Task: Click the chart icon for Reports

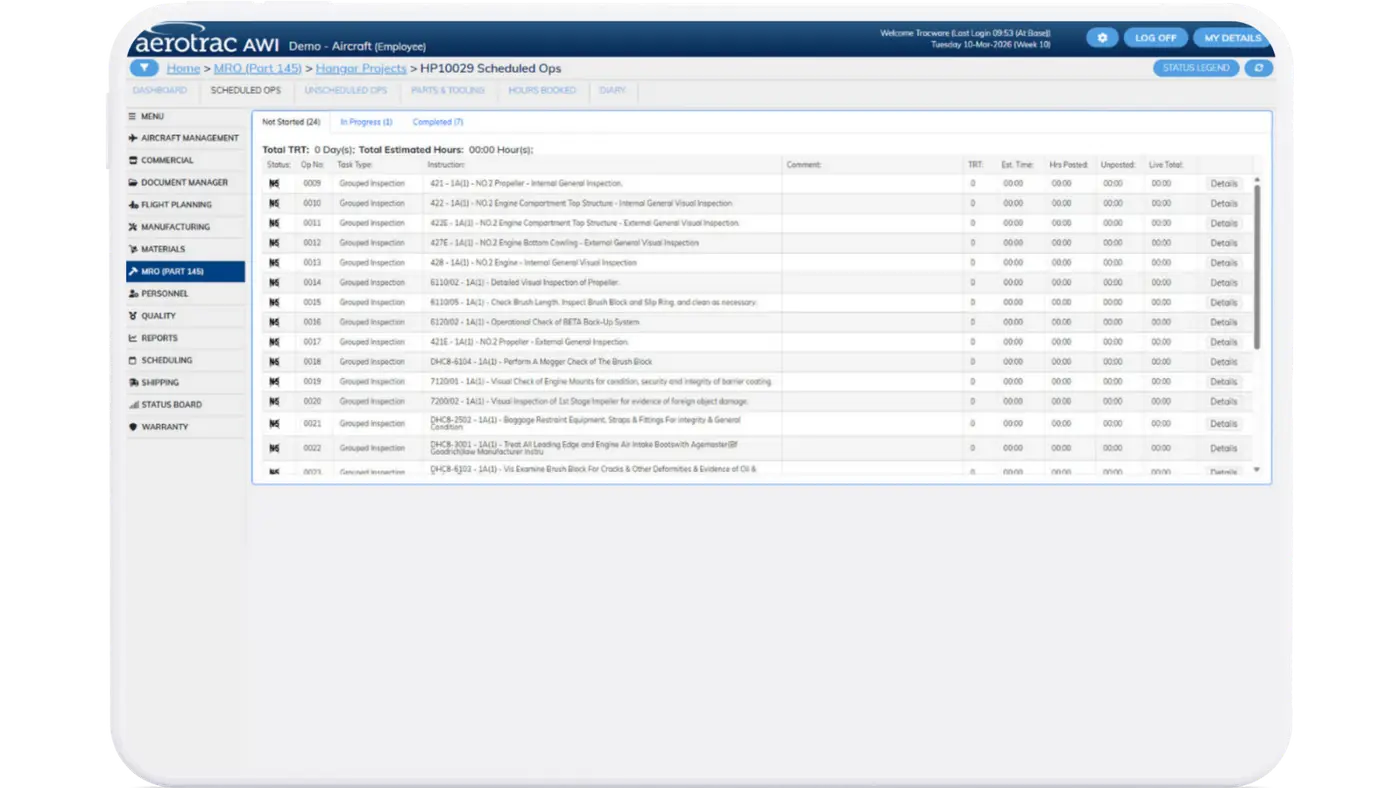Action: [133, 338]
